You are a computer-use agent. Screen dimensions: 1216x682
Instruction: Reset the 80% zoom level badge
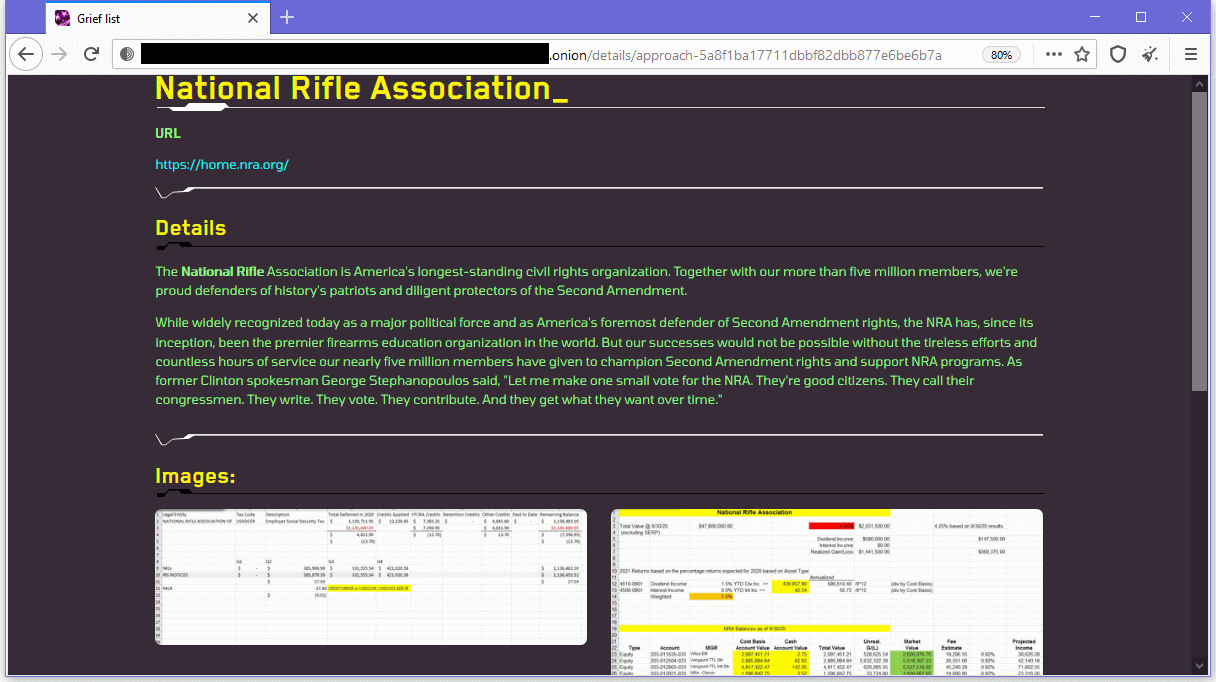coord(1001,55)
